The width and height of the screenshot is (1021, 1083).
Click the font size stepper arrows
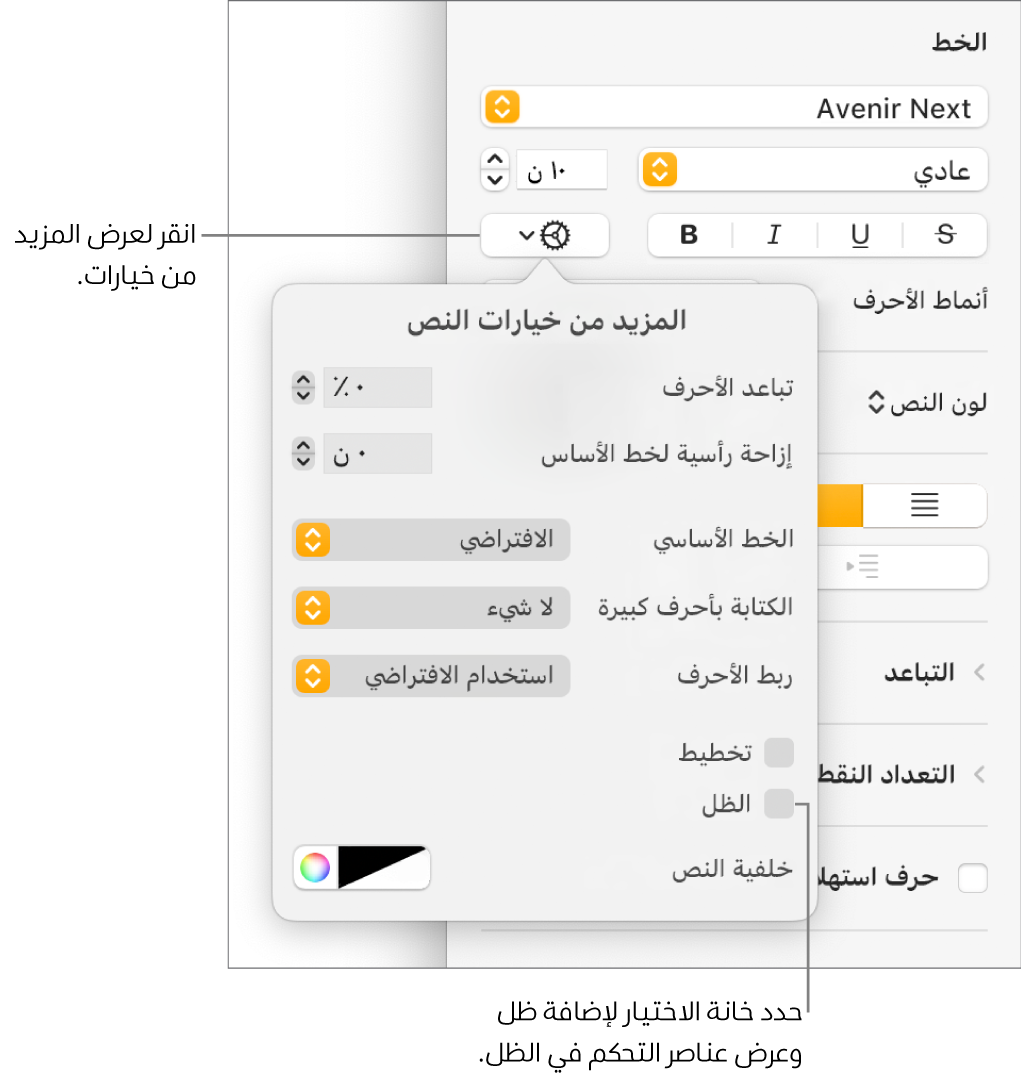495,169
